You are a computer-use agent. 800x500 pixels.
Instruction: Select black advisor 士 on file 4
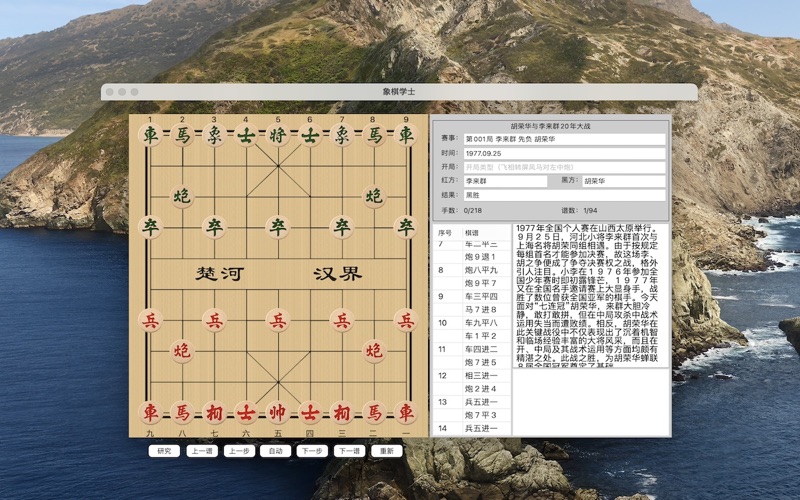[x=246, y=136]
